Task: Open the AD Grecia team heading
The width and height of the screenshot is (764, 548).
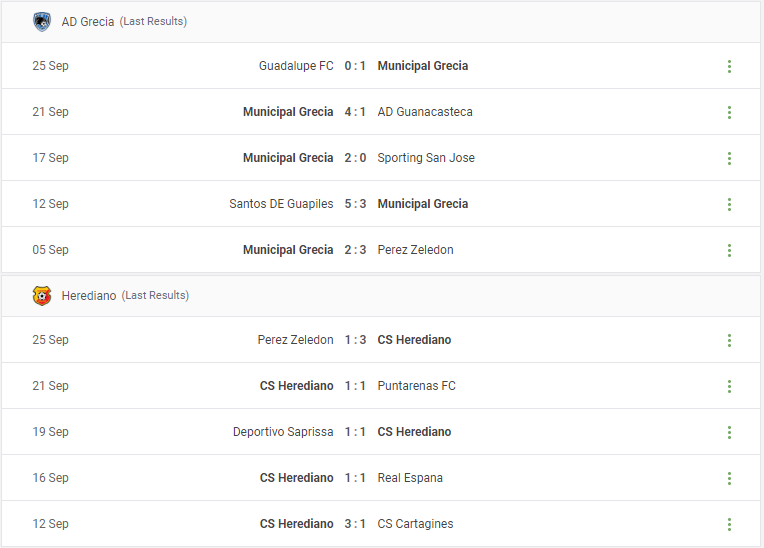Action: click(x=88, y=22)
